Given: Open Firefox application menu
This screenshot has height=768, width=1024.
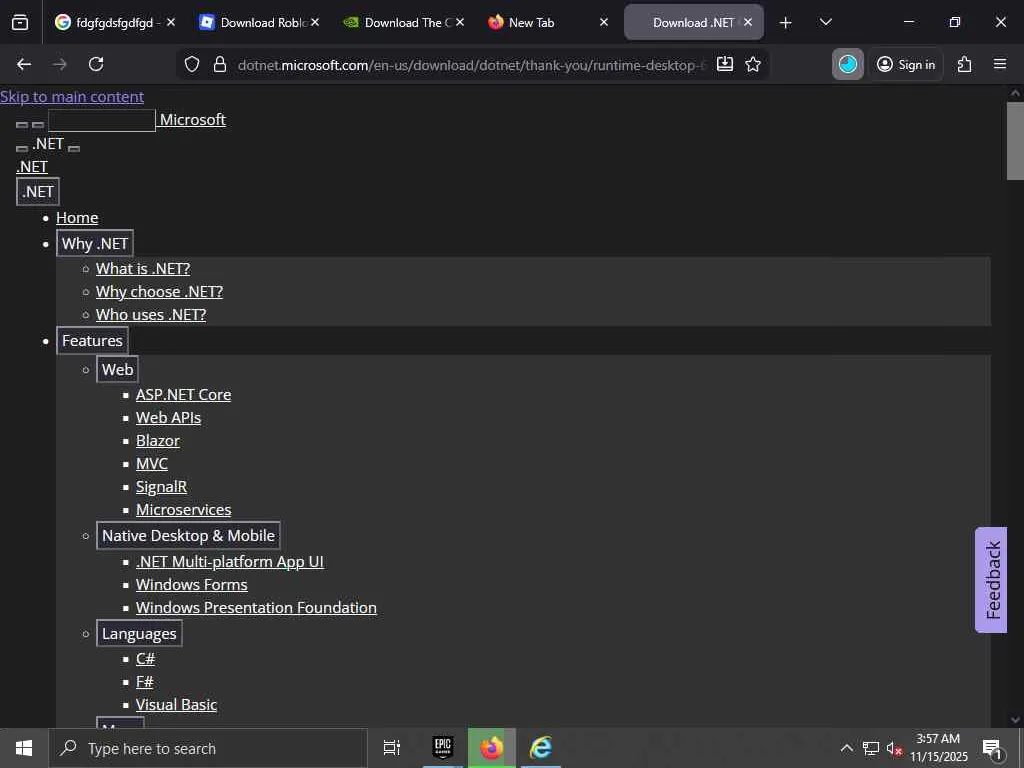Looking at the screenshot, I should [x=1000, y=64].
